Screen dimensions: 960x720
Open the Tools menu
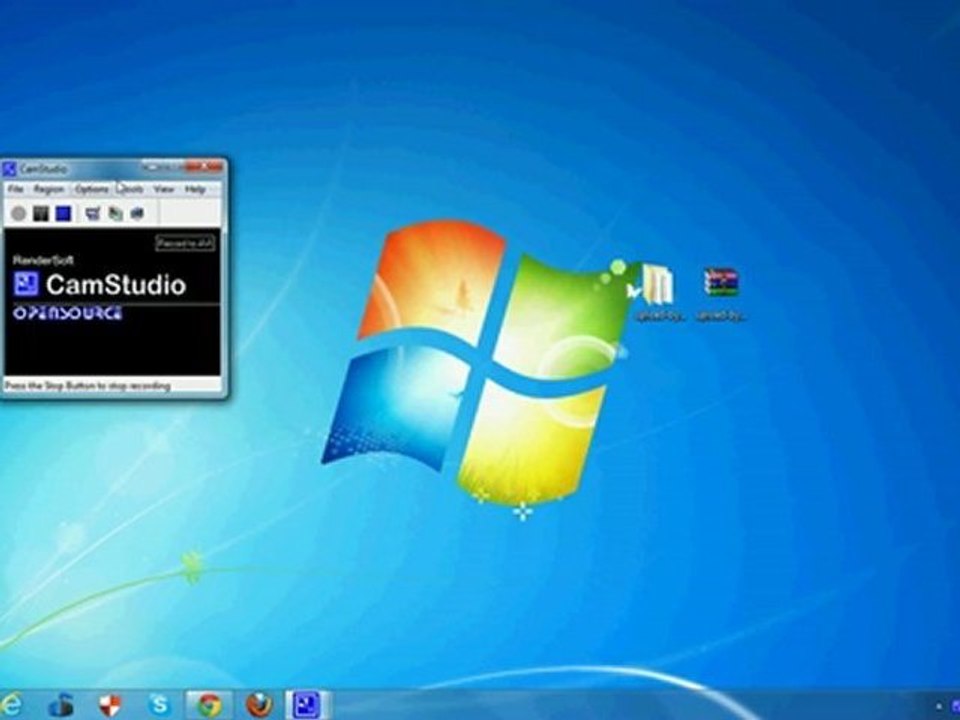[130, 189]
